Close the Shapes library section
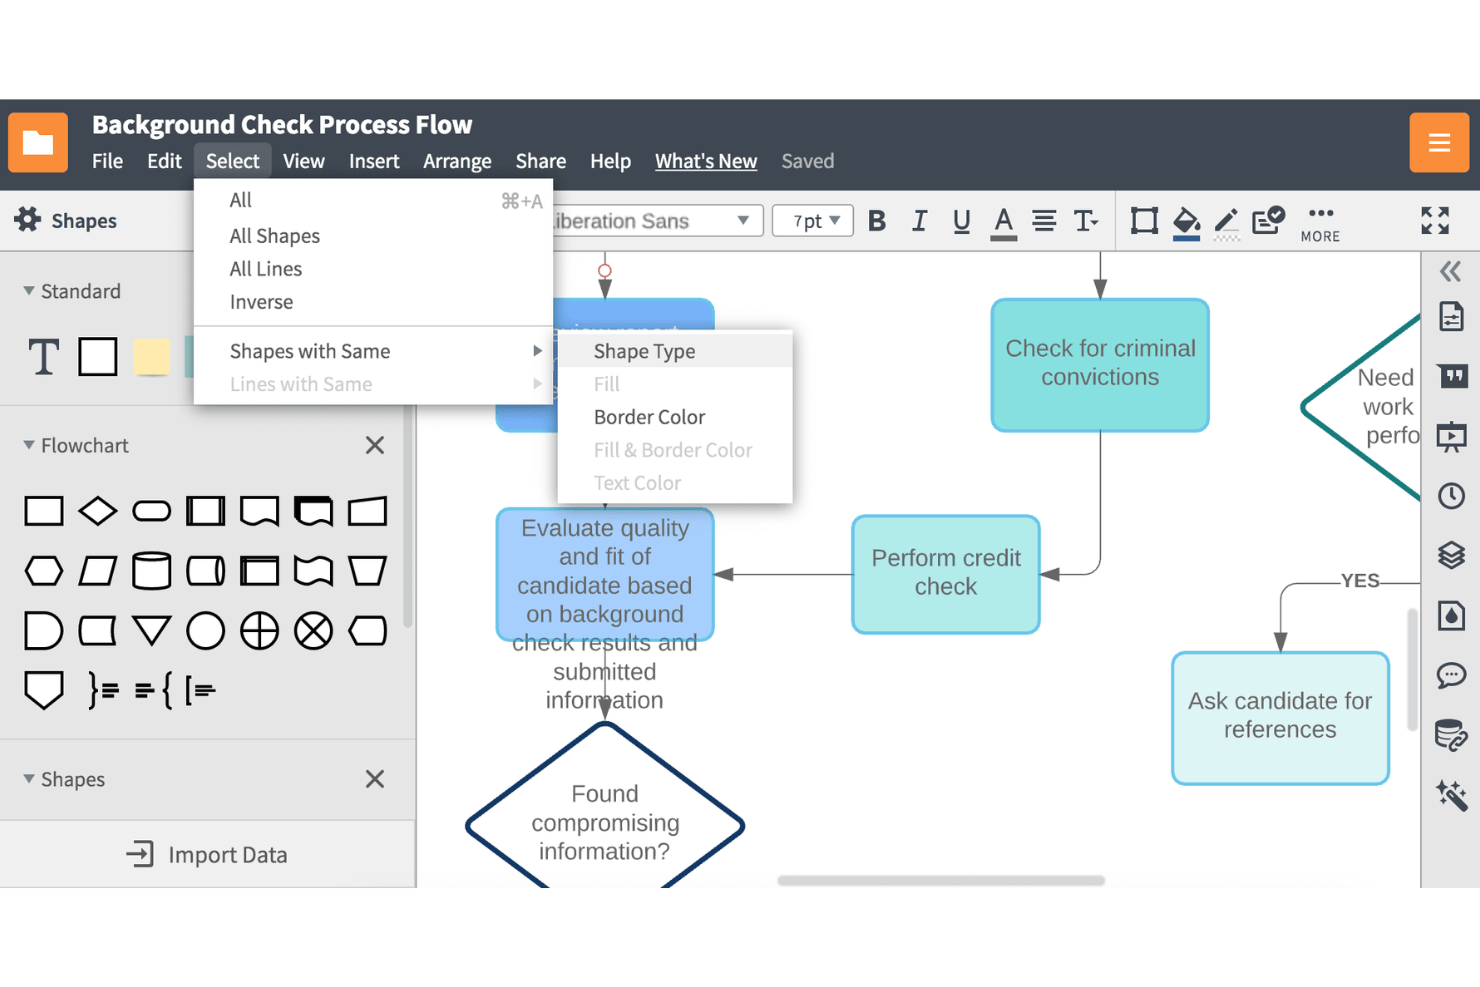This screenshot has height=987, width=1480. (375, 779)
